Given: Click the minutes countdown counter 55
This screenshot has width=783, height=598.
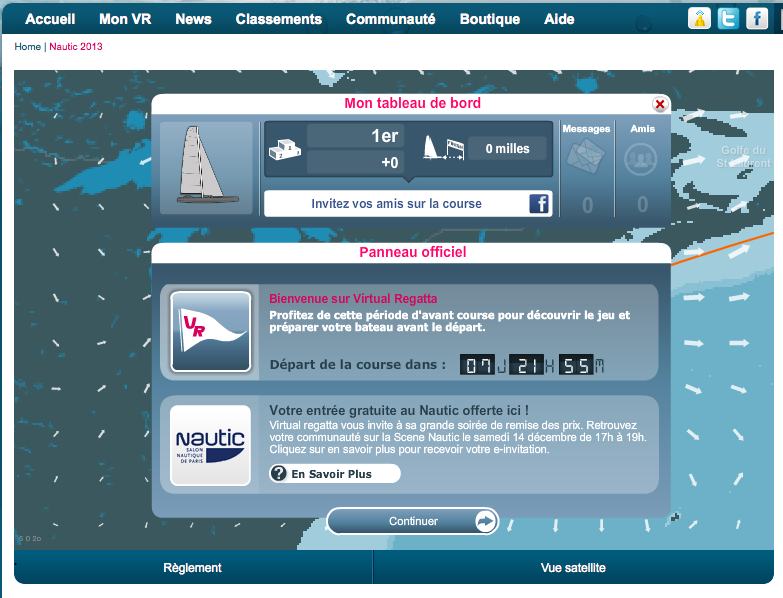Looking at the screenshot, I should click(x=576, y=365).
